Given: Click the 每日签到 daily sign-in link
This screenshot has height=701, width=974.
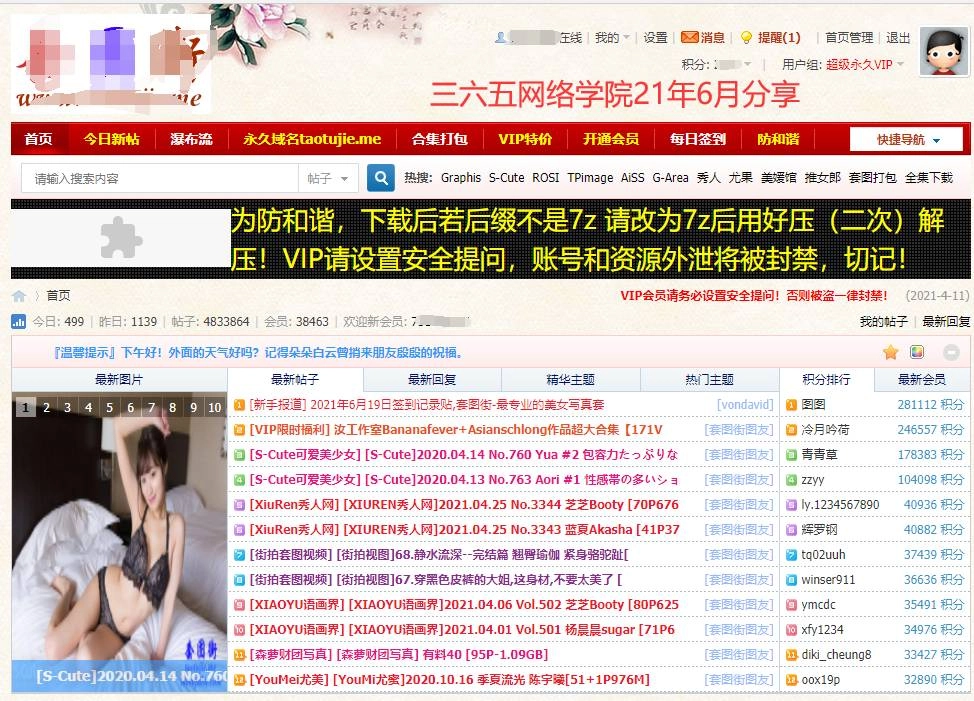Looking at the screenshot, I should [x=697, y=139].
